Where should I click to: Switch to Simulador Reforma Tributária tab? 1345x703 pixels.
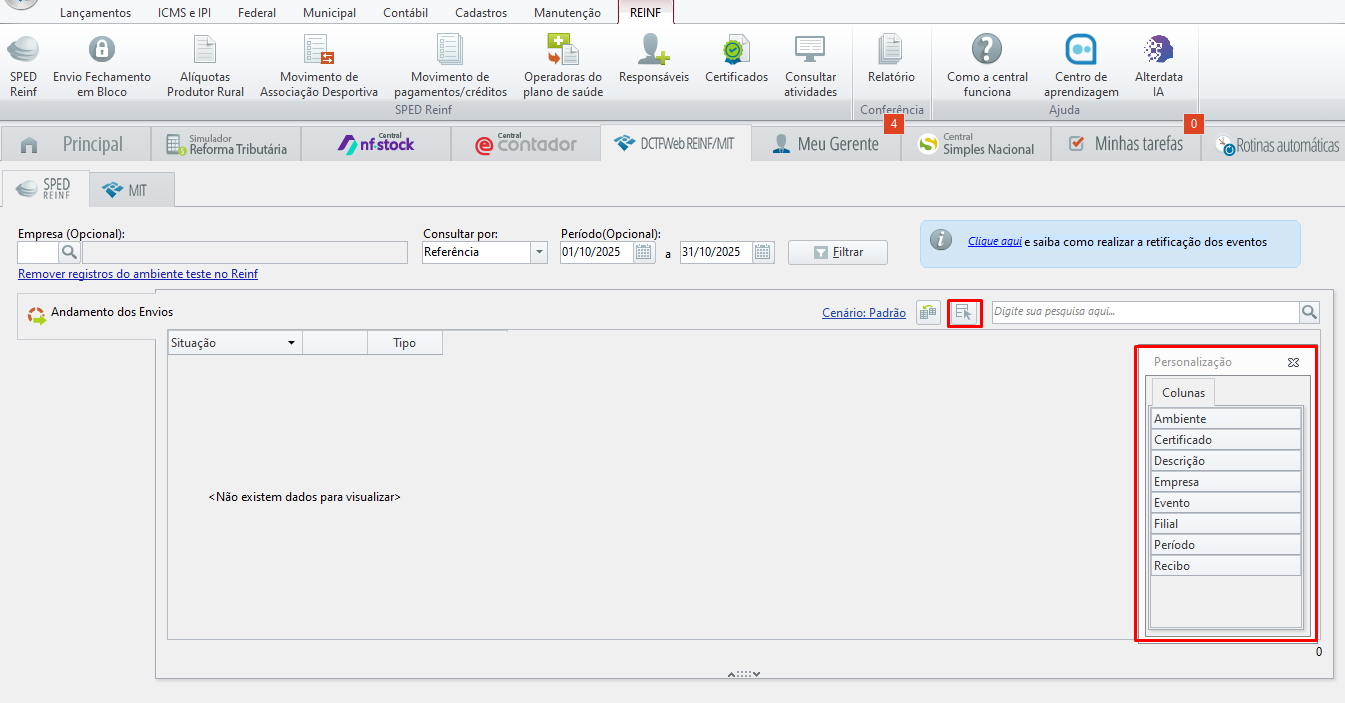(225, 144)
